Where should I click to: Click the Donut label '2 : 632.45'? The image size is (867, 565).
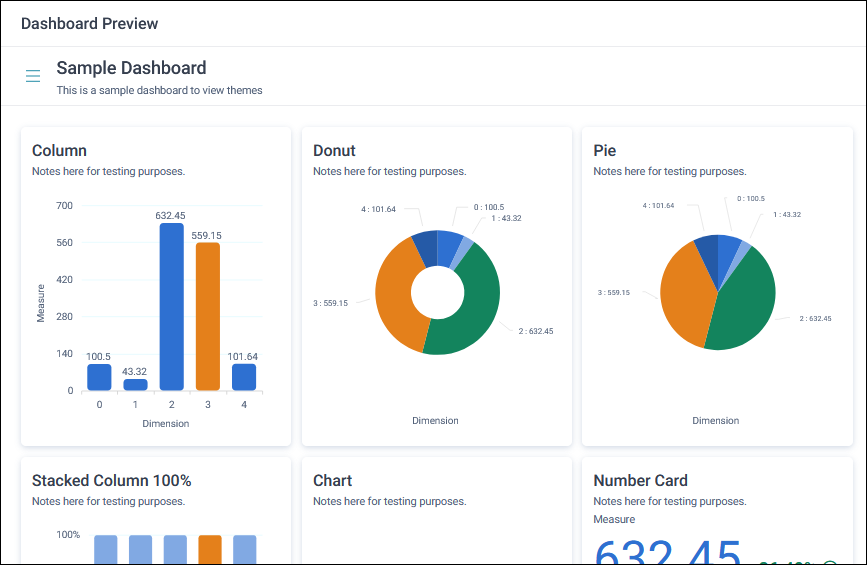536,331
